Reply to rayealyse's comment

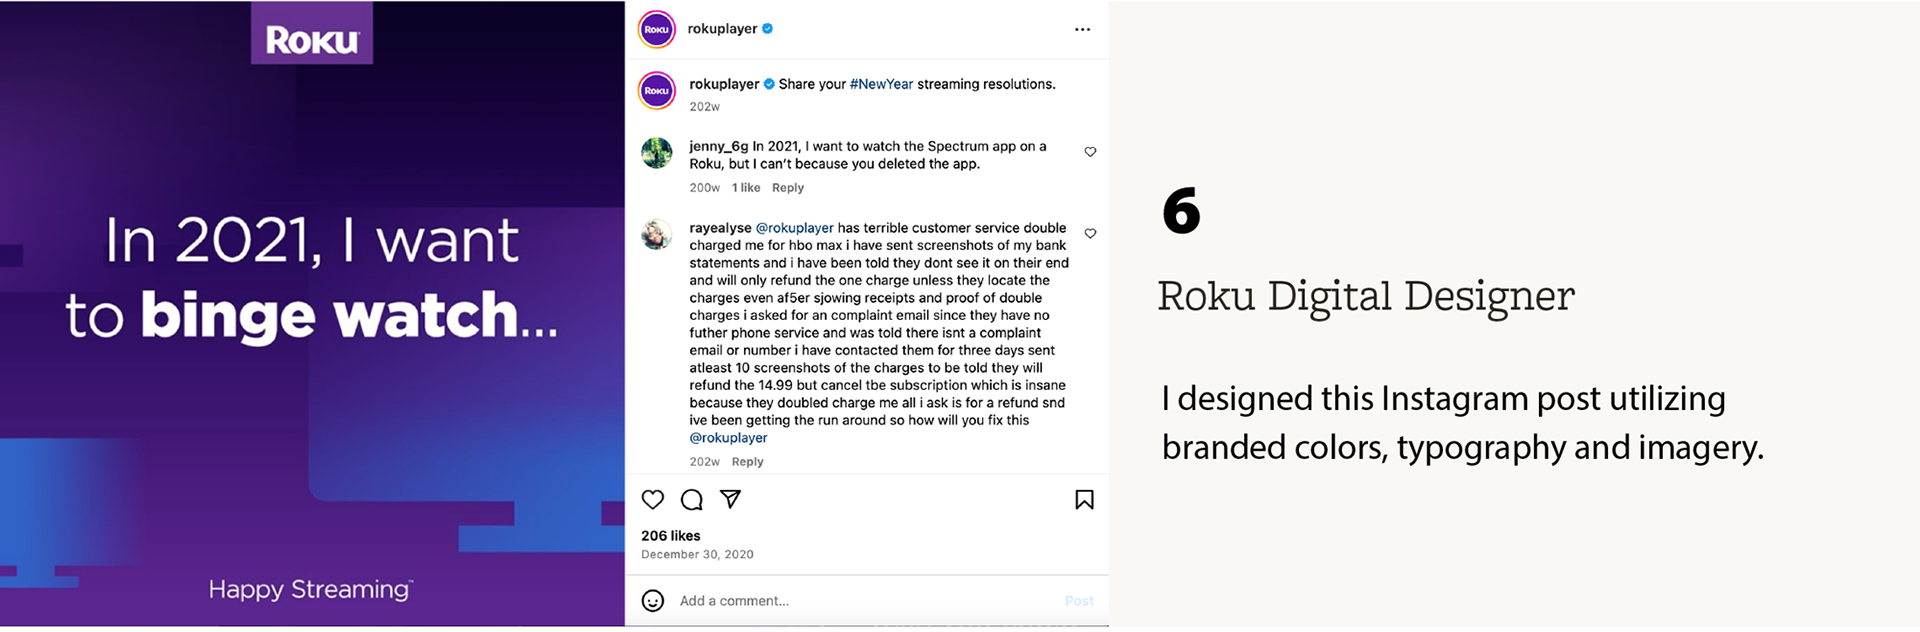pos(747,462)
